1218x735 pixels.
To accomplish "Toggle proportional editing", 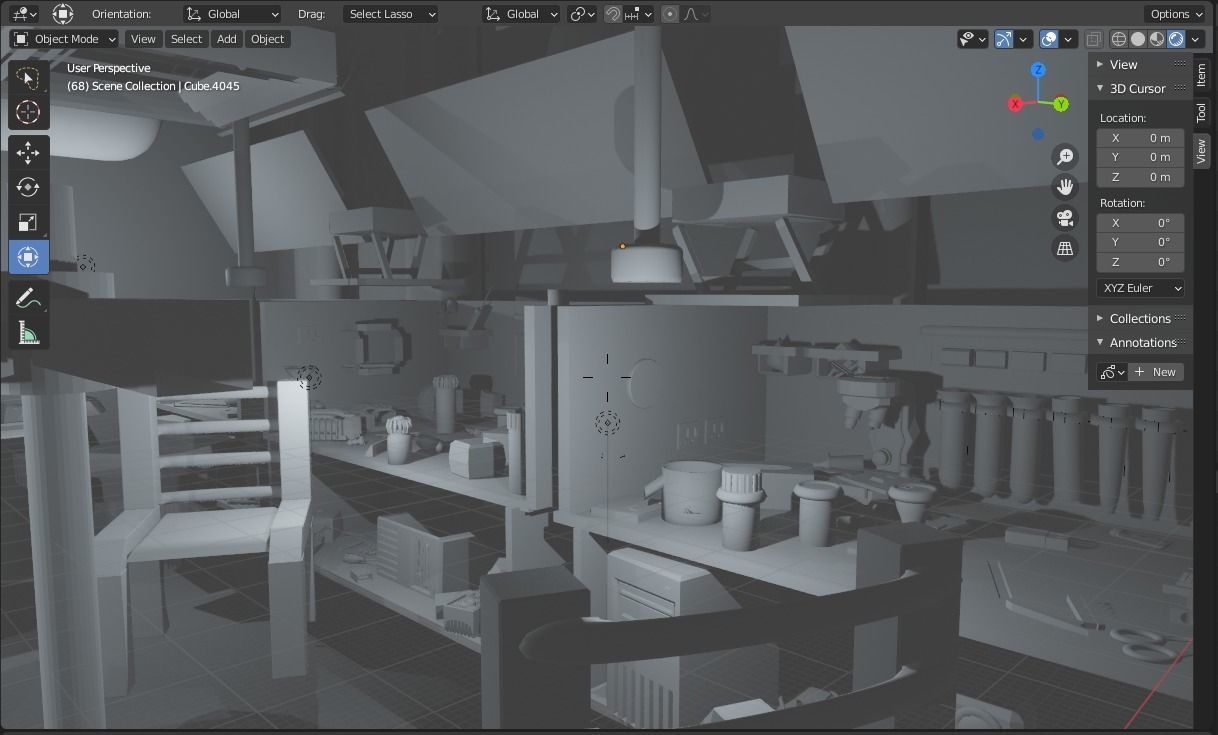I will pos(670,14).
